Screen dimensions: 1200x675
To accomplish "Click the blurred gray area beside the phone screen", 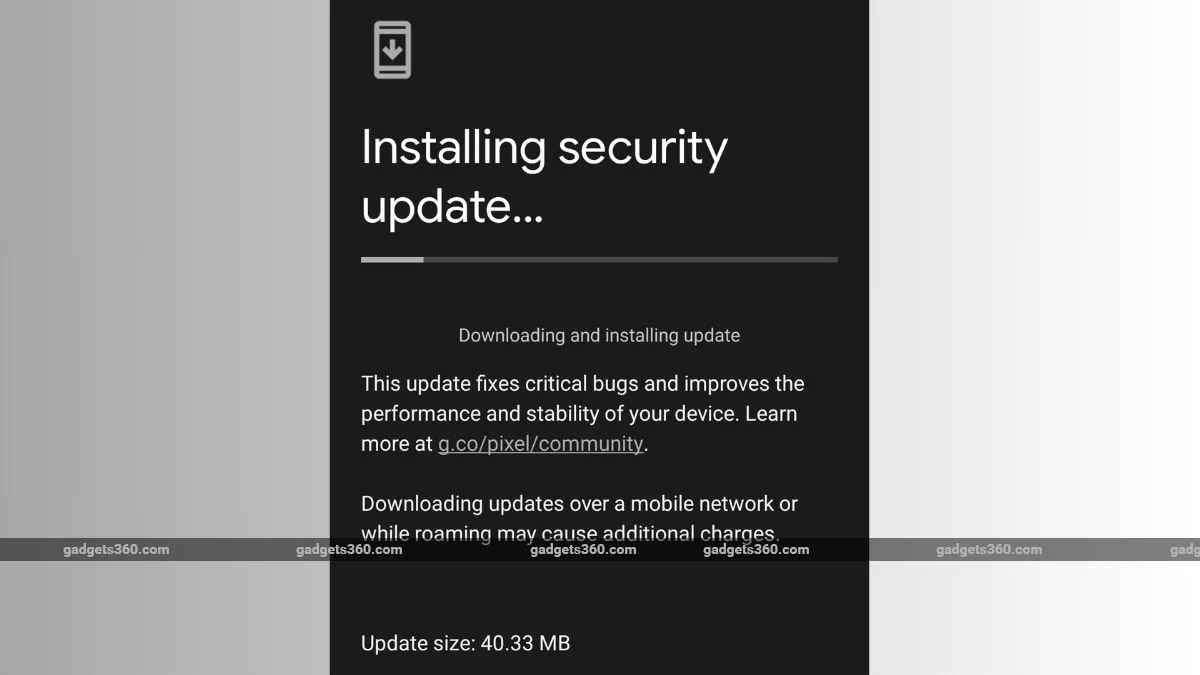I will pos(165,270).
